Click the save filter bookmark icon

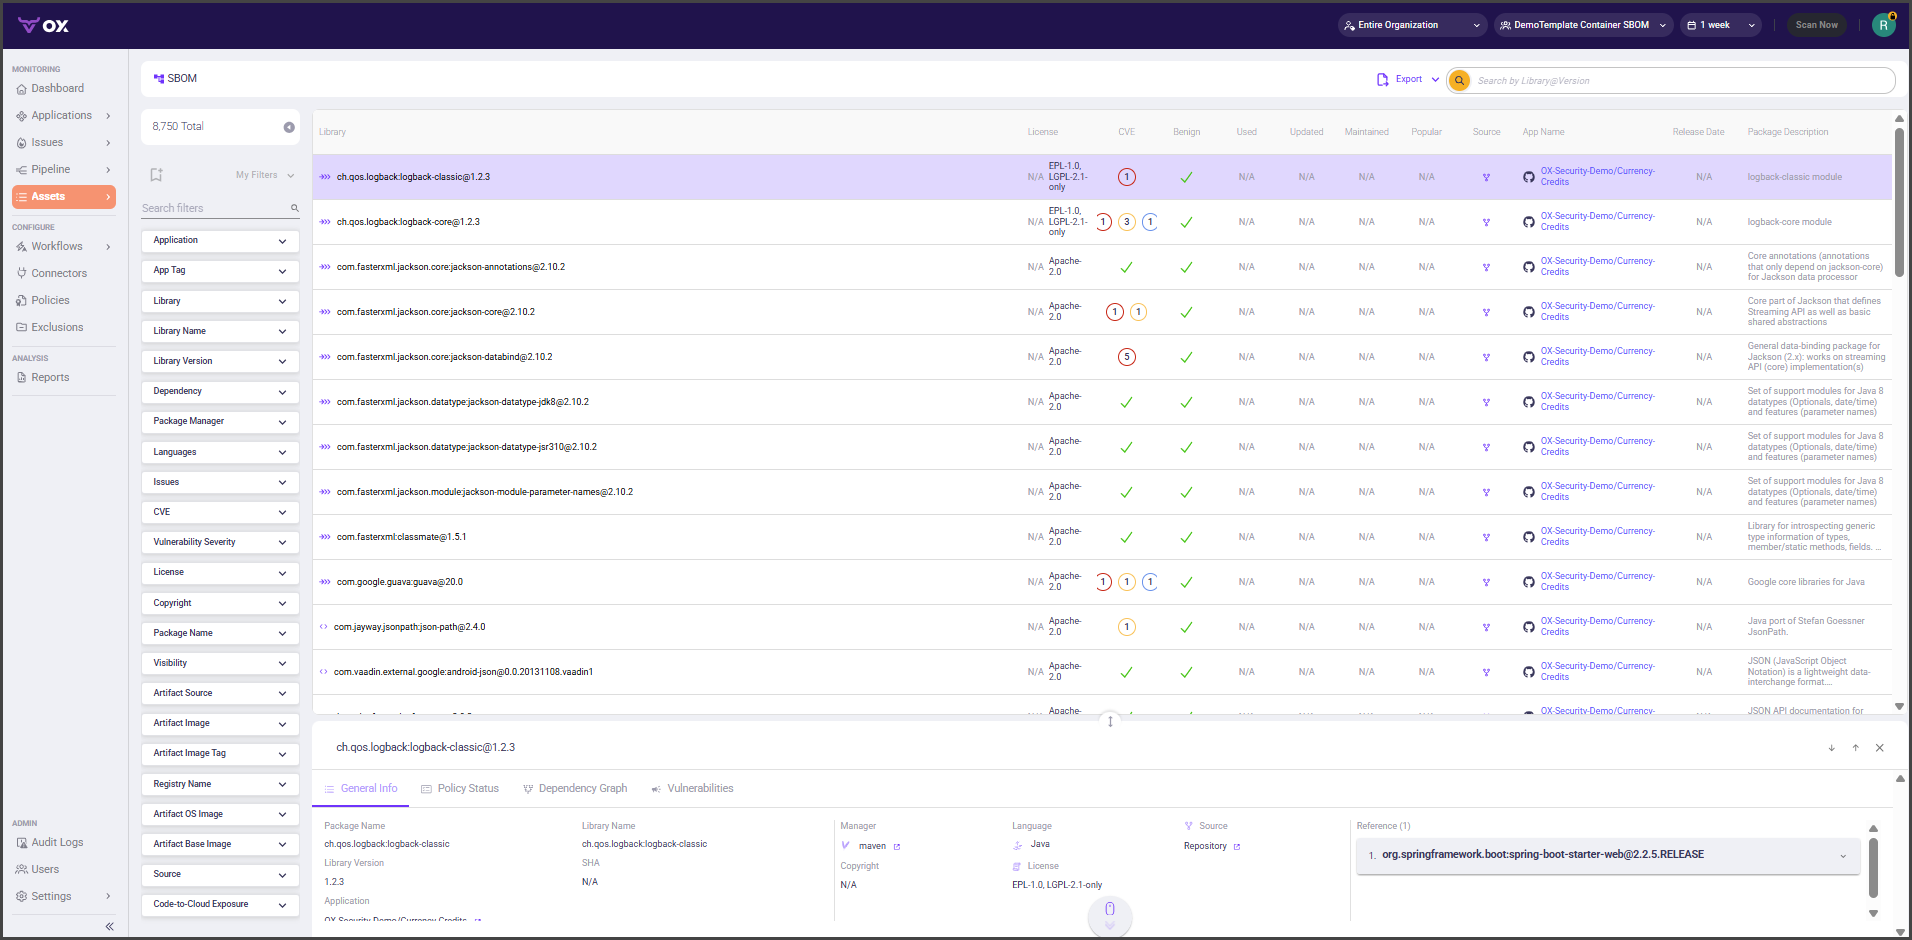click(156, 175)
